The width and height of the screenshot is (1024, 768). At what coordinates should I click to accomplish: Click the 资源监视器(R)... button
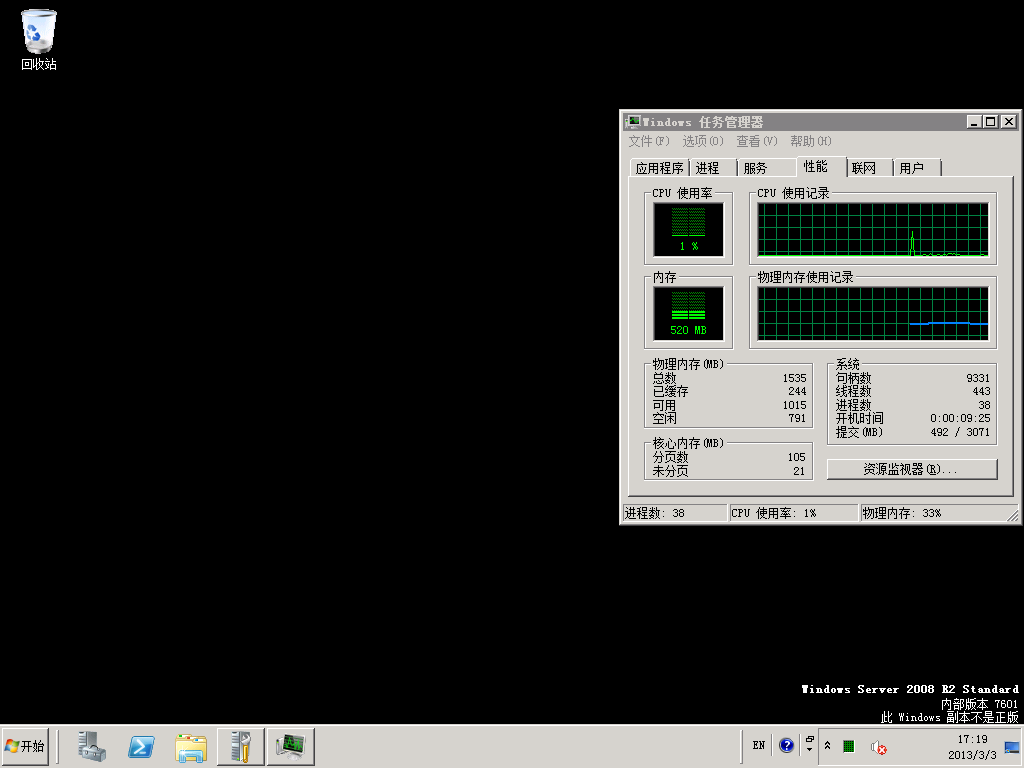point(912,469)
